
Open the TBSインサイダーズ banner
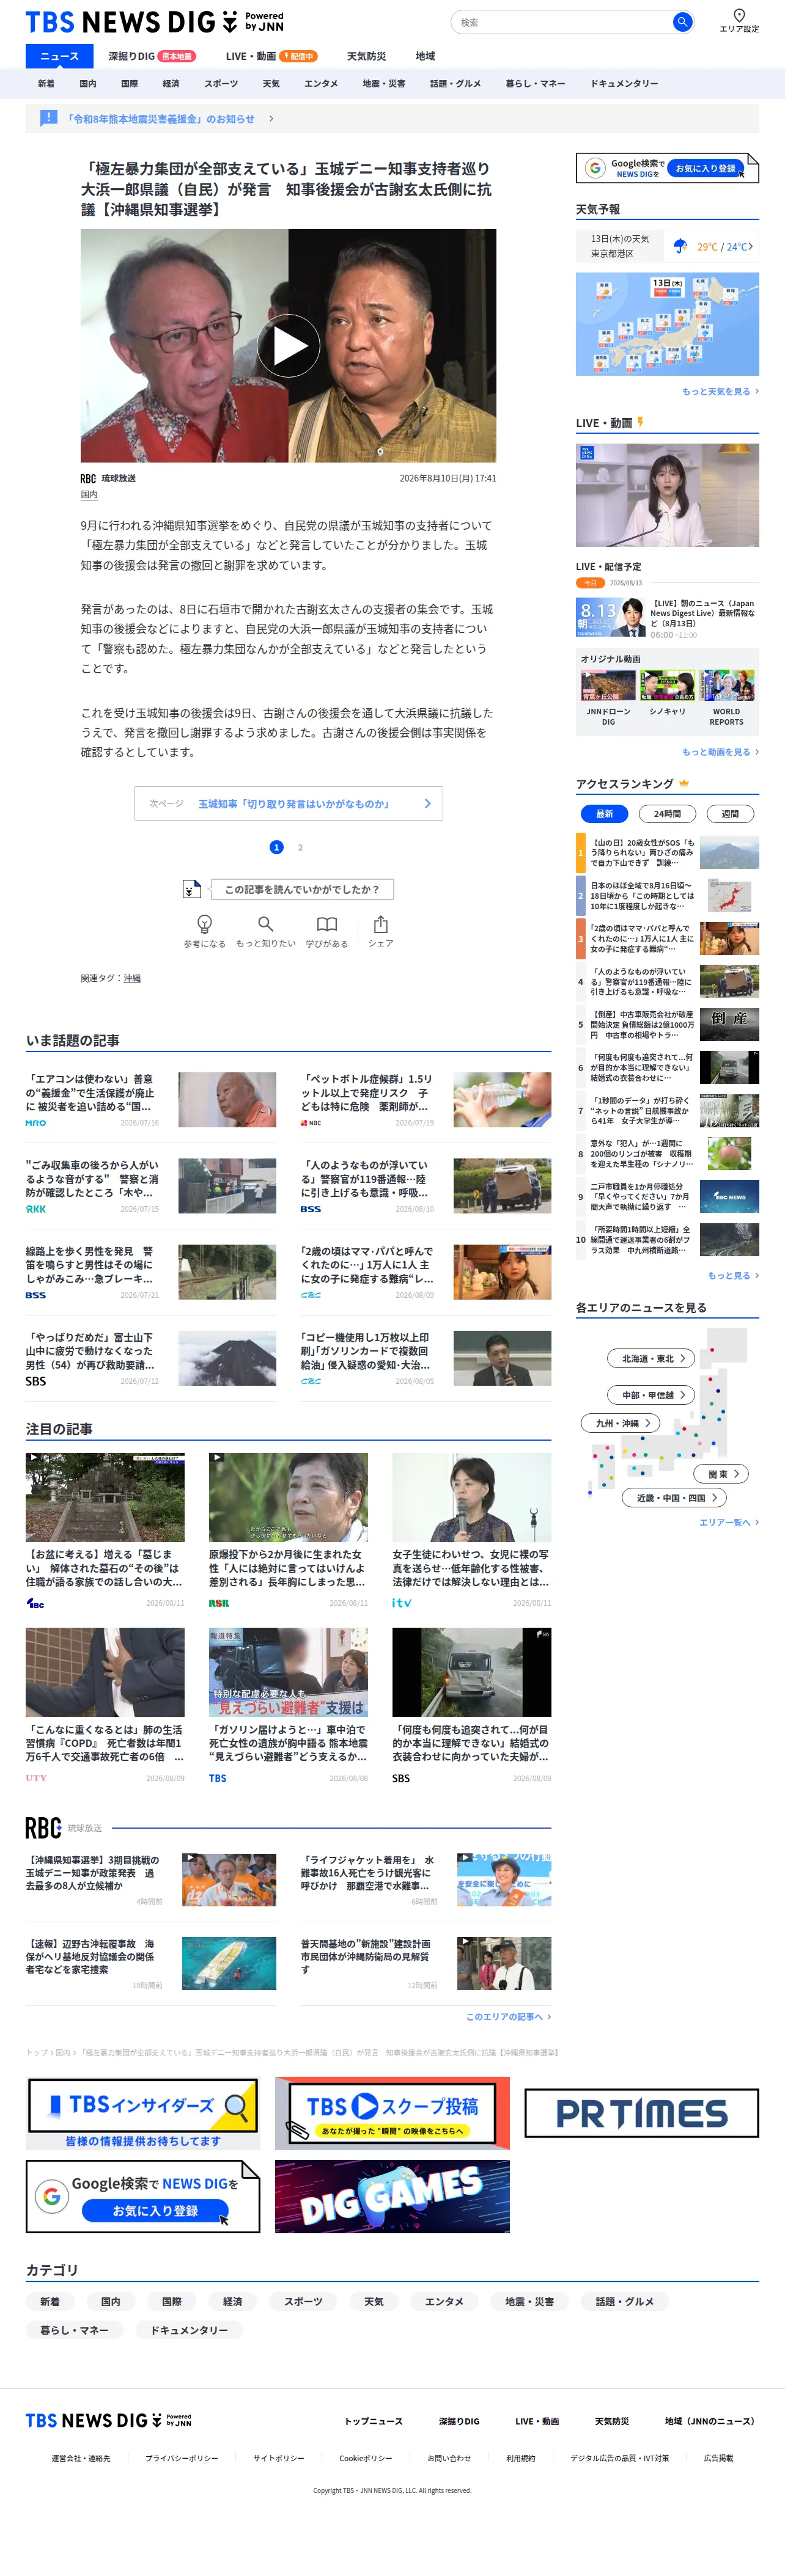click(x=143, y=2113)
